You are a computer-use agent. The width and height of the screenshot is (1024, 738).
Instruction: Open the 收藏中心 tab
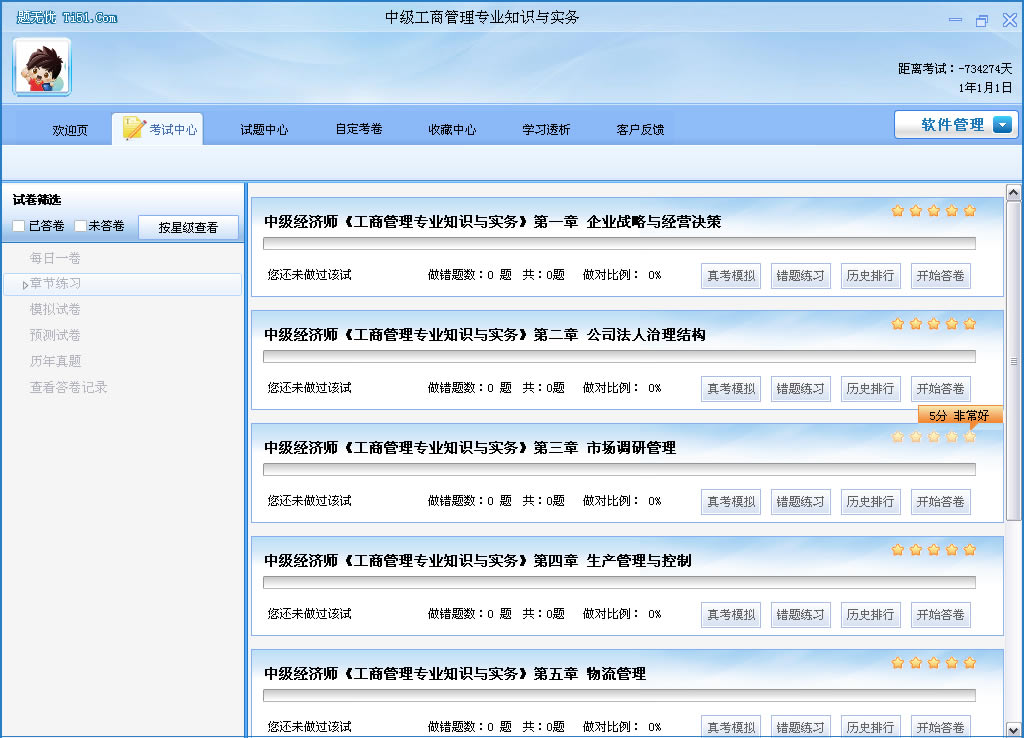pyautogui.click(x=452, y=130)
